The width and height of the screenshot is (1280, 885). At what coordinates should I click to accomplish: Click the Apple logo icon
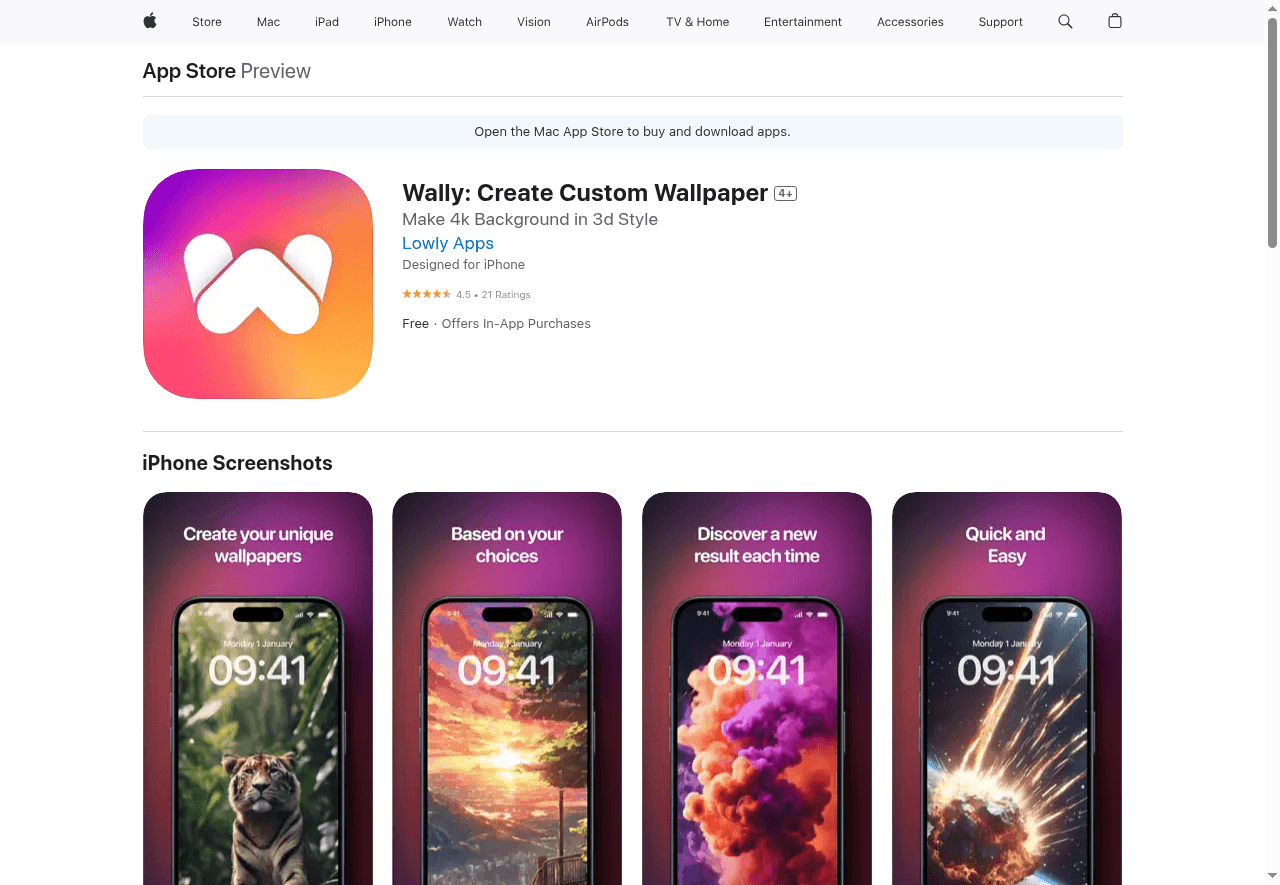[x=150, y=21]
